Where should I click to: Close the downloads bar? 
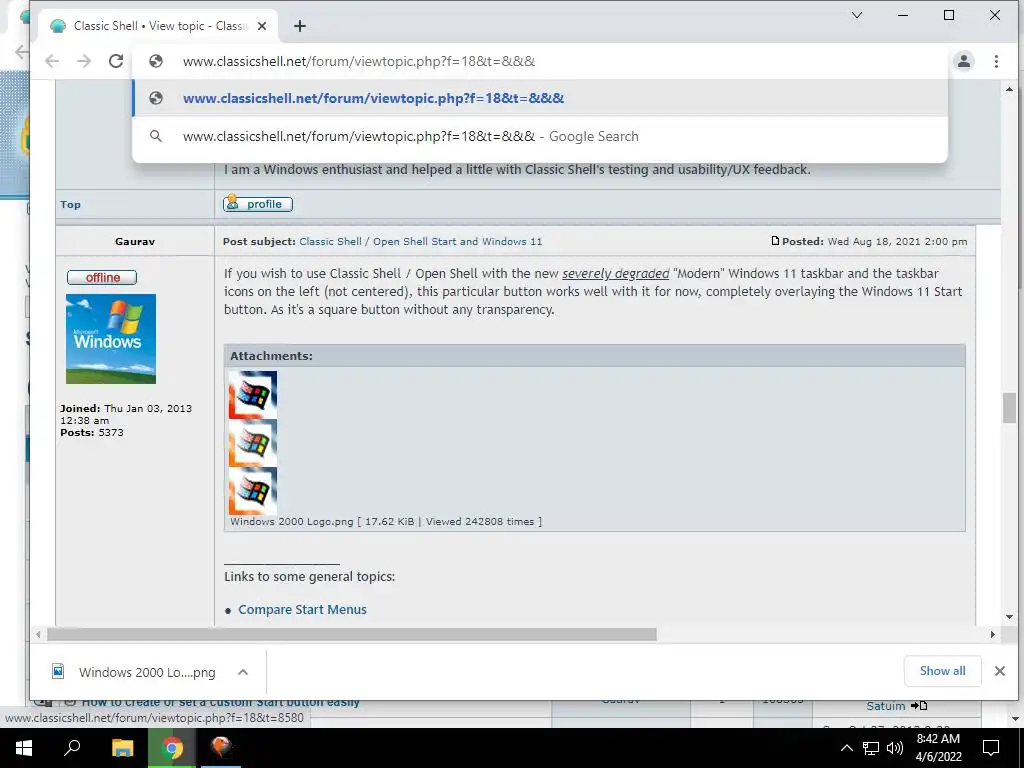[999, 671]
